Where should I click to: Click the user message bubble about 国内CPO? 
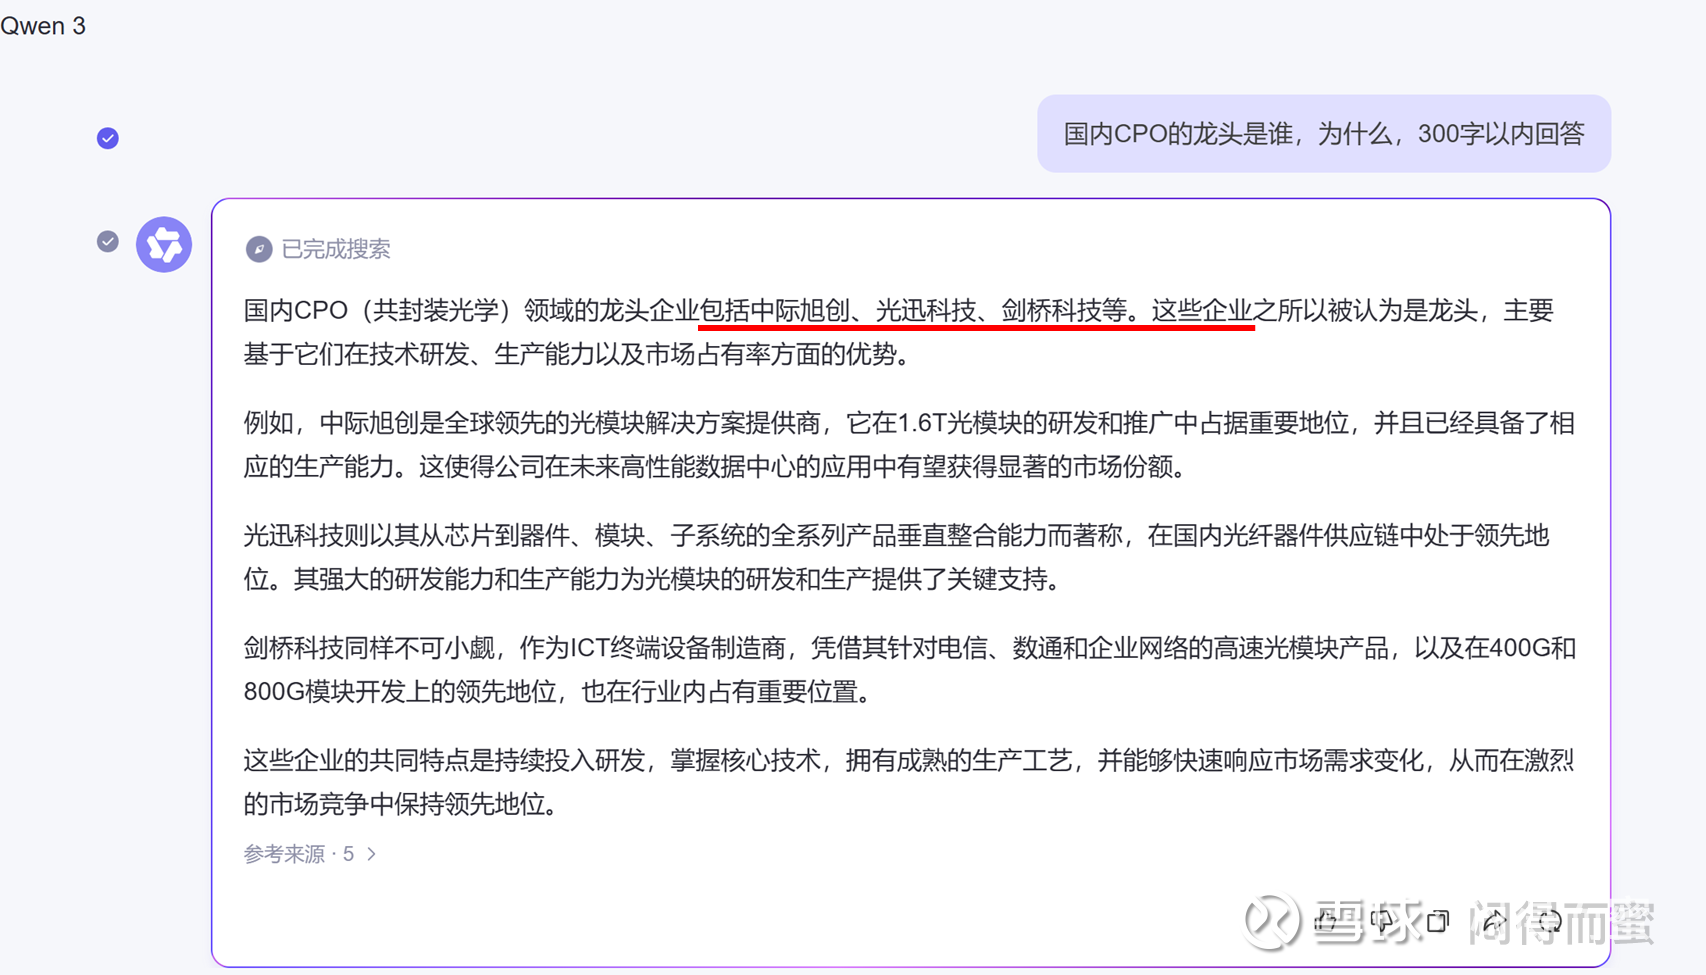(1324, 134)
